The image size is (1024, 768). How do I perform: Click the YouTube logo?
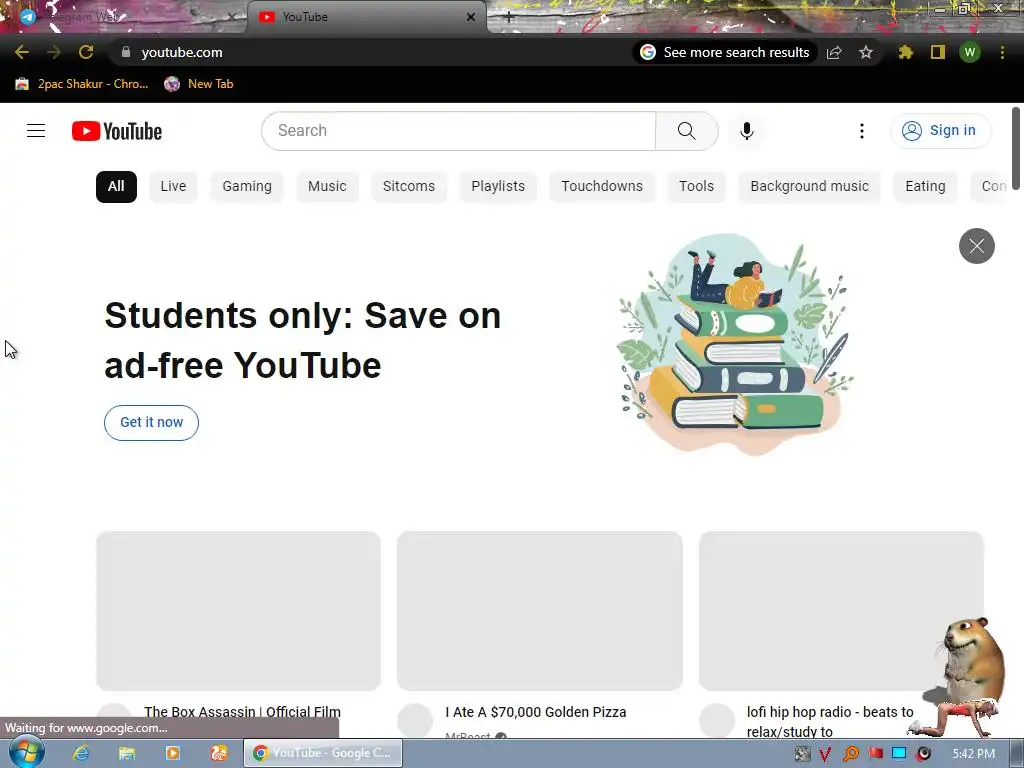[x=117, y=131]
